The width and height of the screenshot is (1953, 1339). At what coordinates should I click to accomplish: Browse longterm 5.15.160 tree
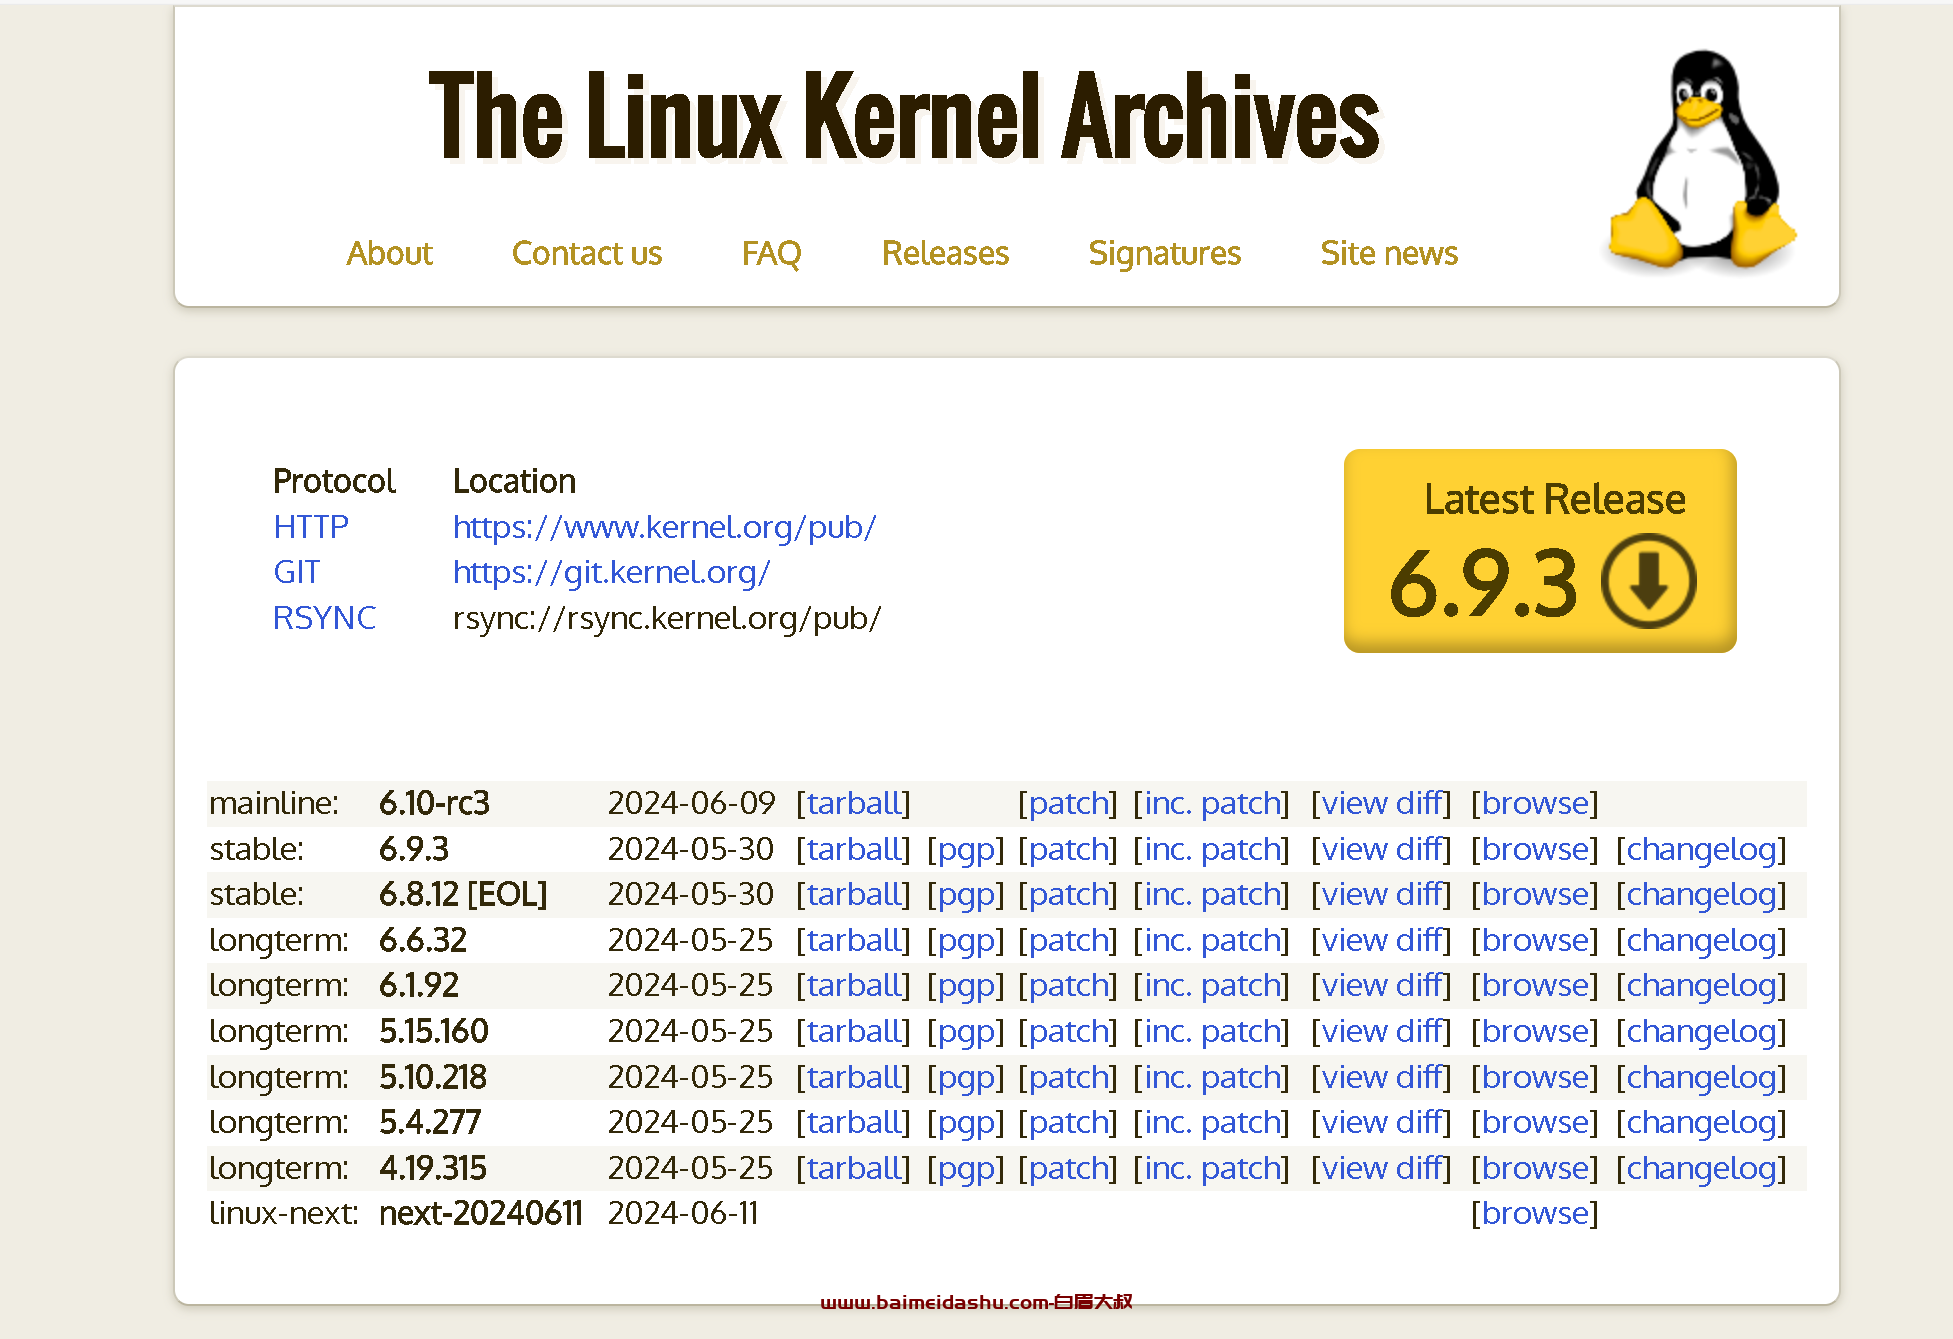(1535, 1031)
